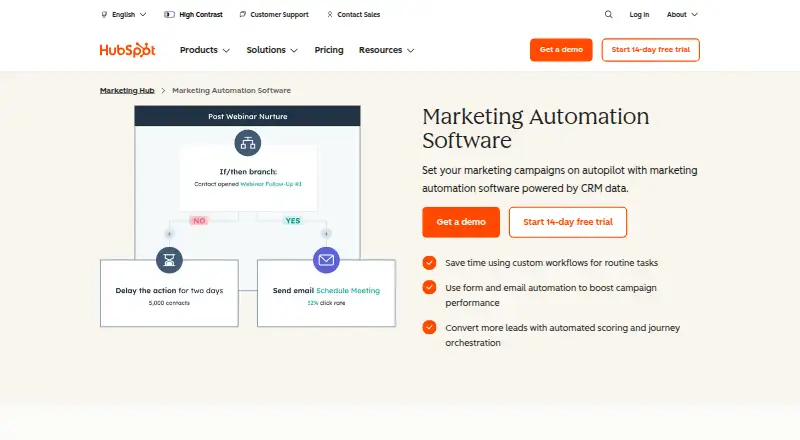Toggle the High Contrast switch
The width and height of the screenshot is (800, 440).
[x=169, y=14]
